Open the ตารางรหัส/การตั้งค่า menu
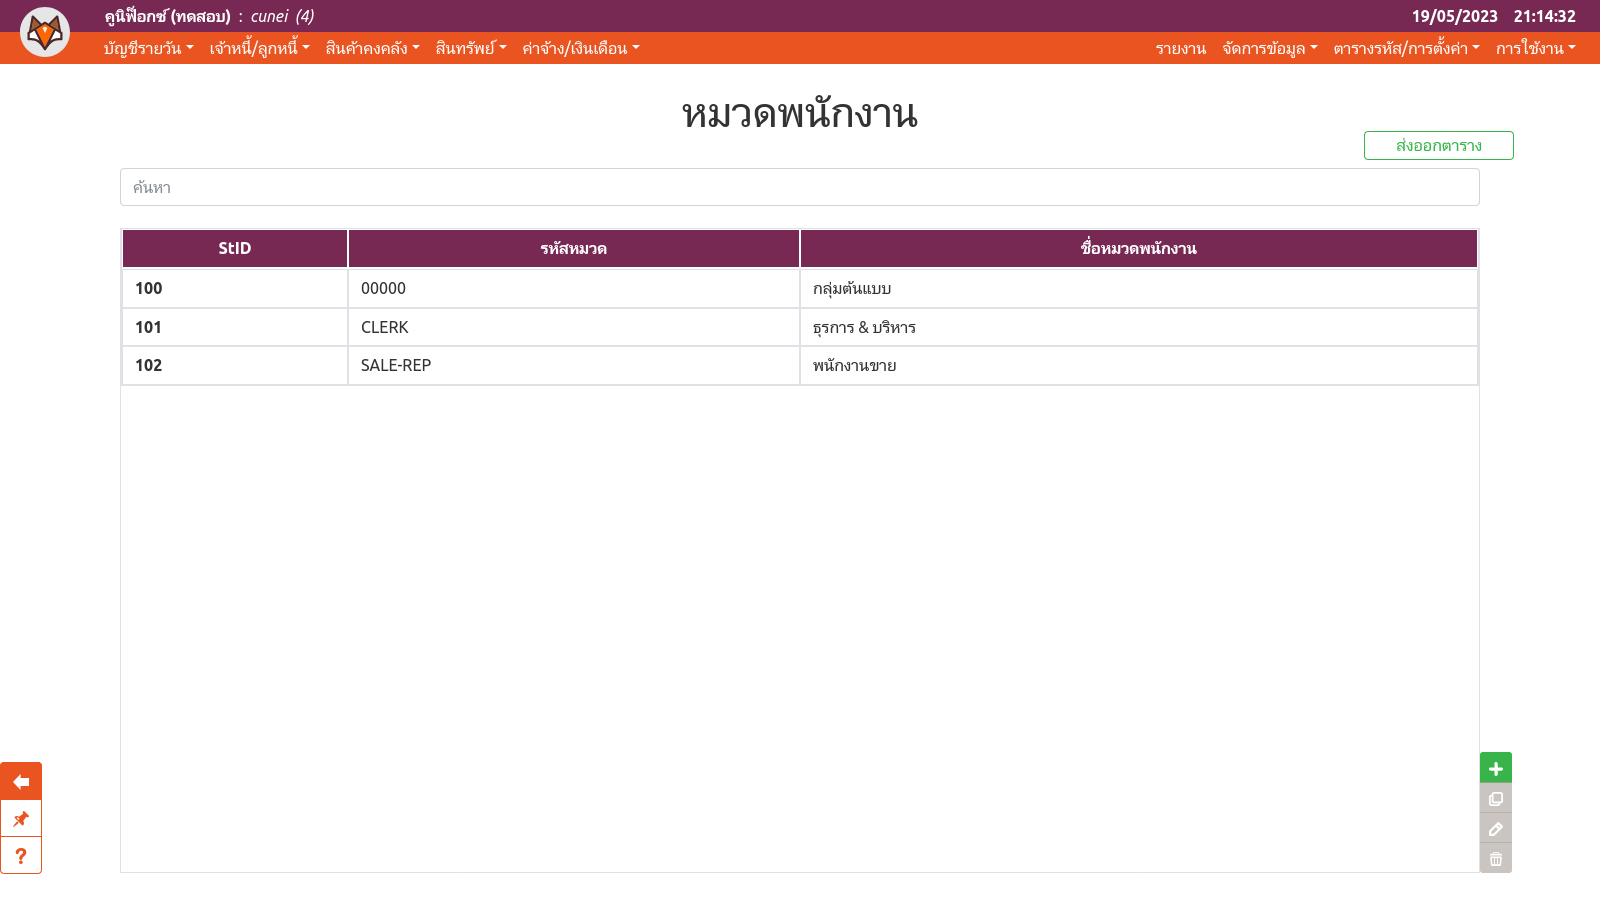This screenshot has width=1600, height=900. tap(1405, 48)
